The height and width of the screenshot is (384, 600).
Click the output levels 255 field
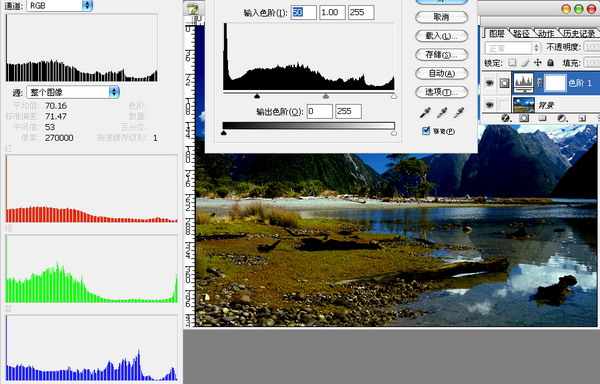click(348, 111)
